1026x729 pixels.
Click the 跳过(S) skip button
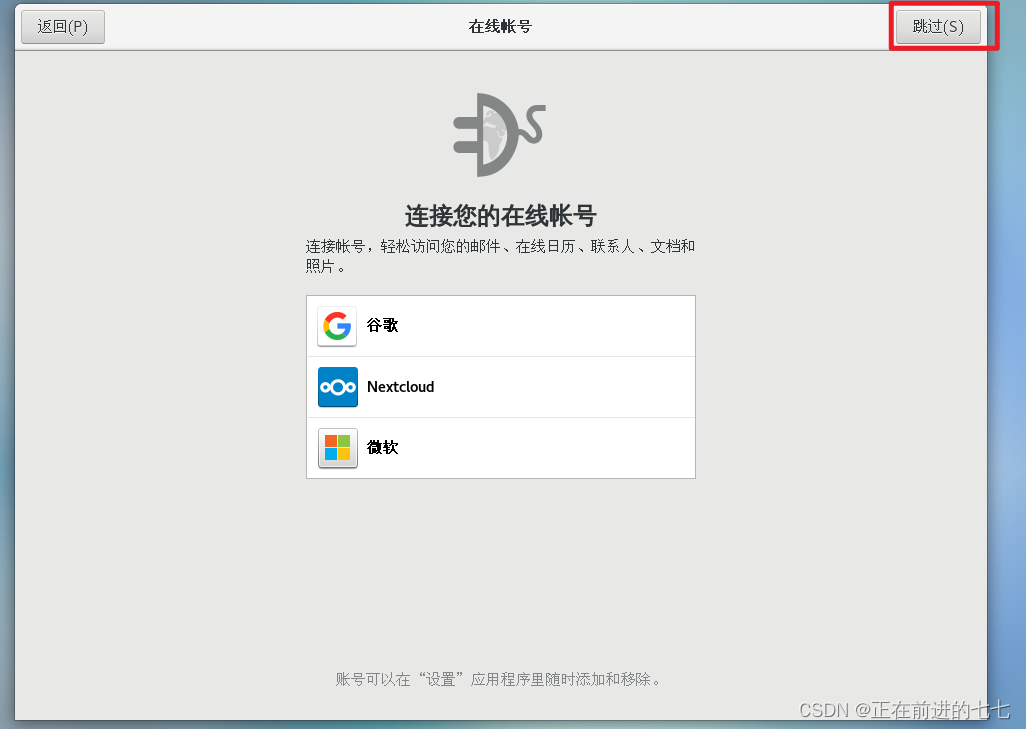click(x=938, y=27)
